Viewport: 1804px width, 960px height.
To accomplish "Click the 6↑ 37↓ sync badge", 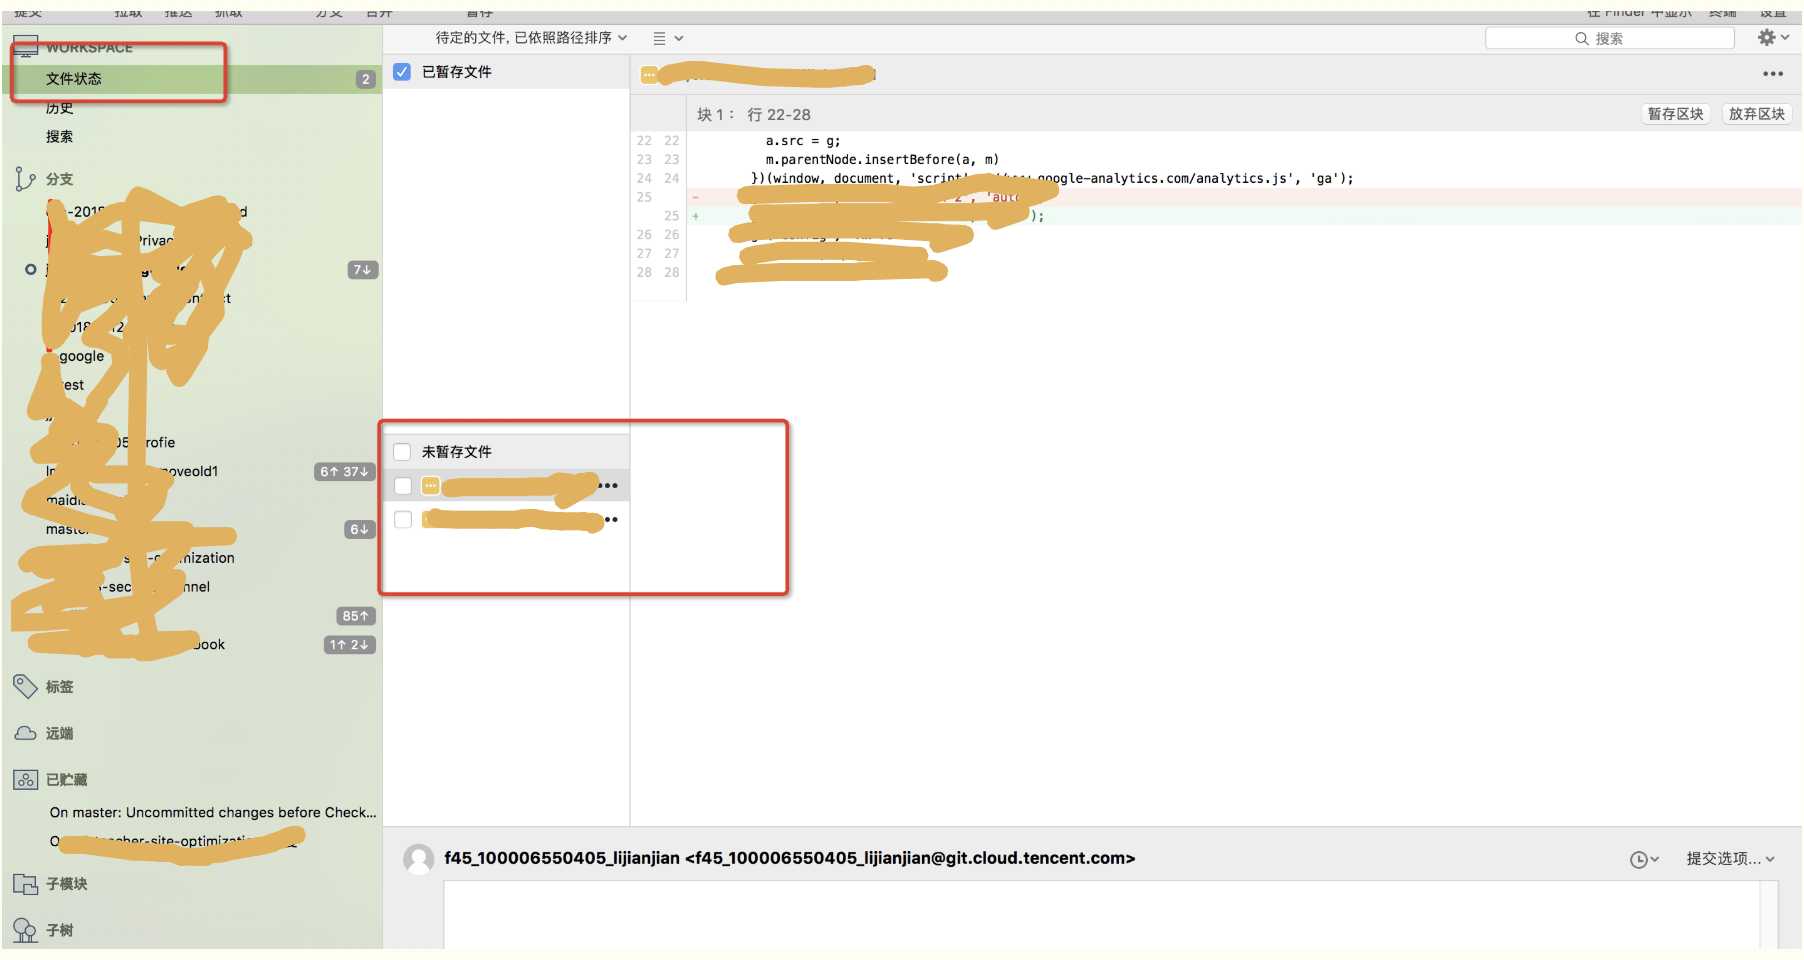I will [344, 472].
